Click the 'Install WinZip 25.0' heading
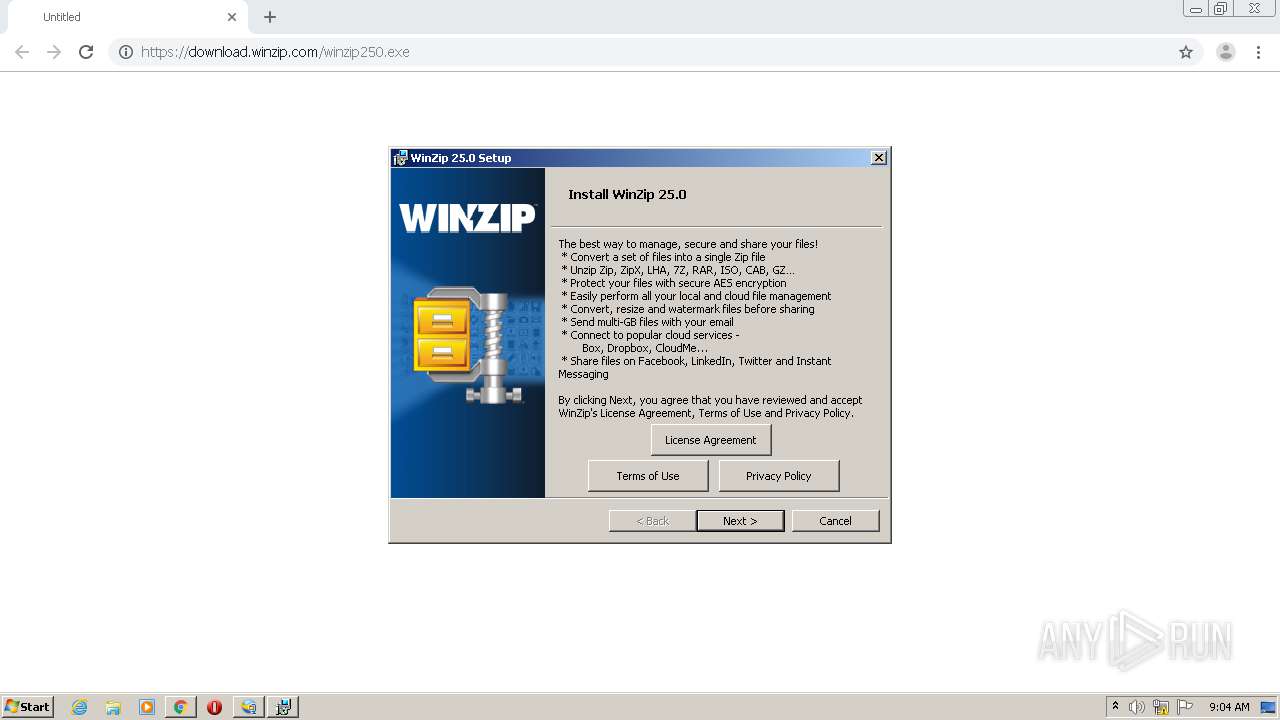Screen dimensions: 1280x720 (627, 194)
